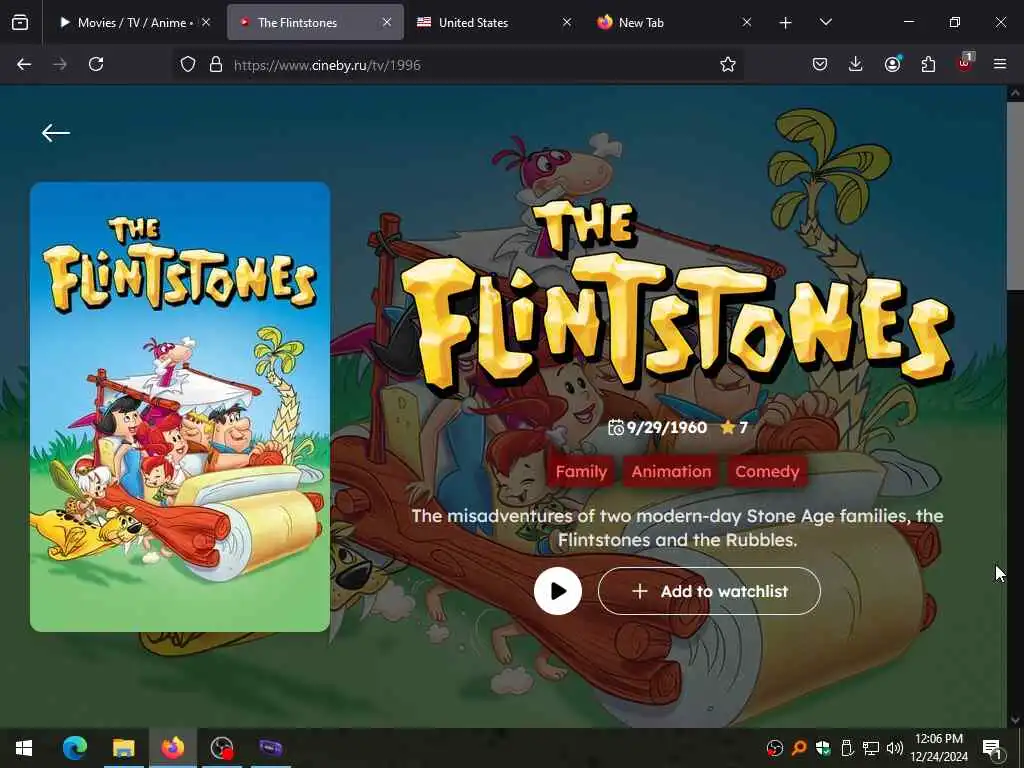Add The Flintstones to watchlist
Image resolution: width=1024 pixels, height=768 pixels.
tap(709, 591)
